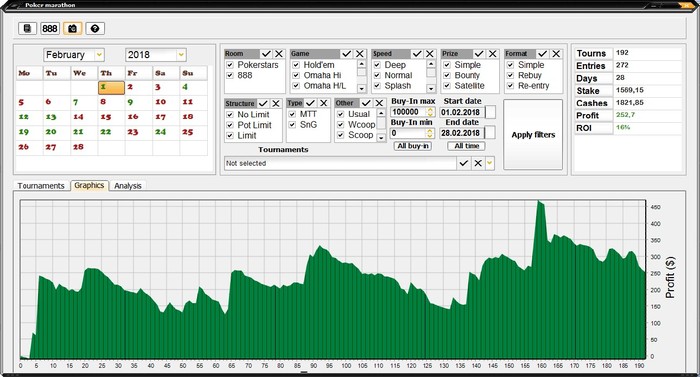Take a screenshot with camera icon
700x377 pixels.
(x=72, y=29)
